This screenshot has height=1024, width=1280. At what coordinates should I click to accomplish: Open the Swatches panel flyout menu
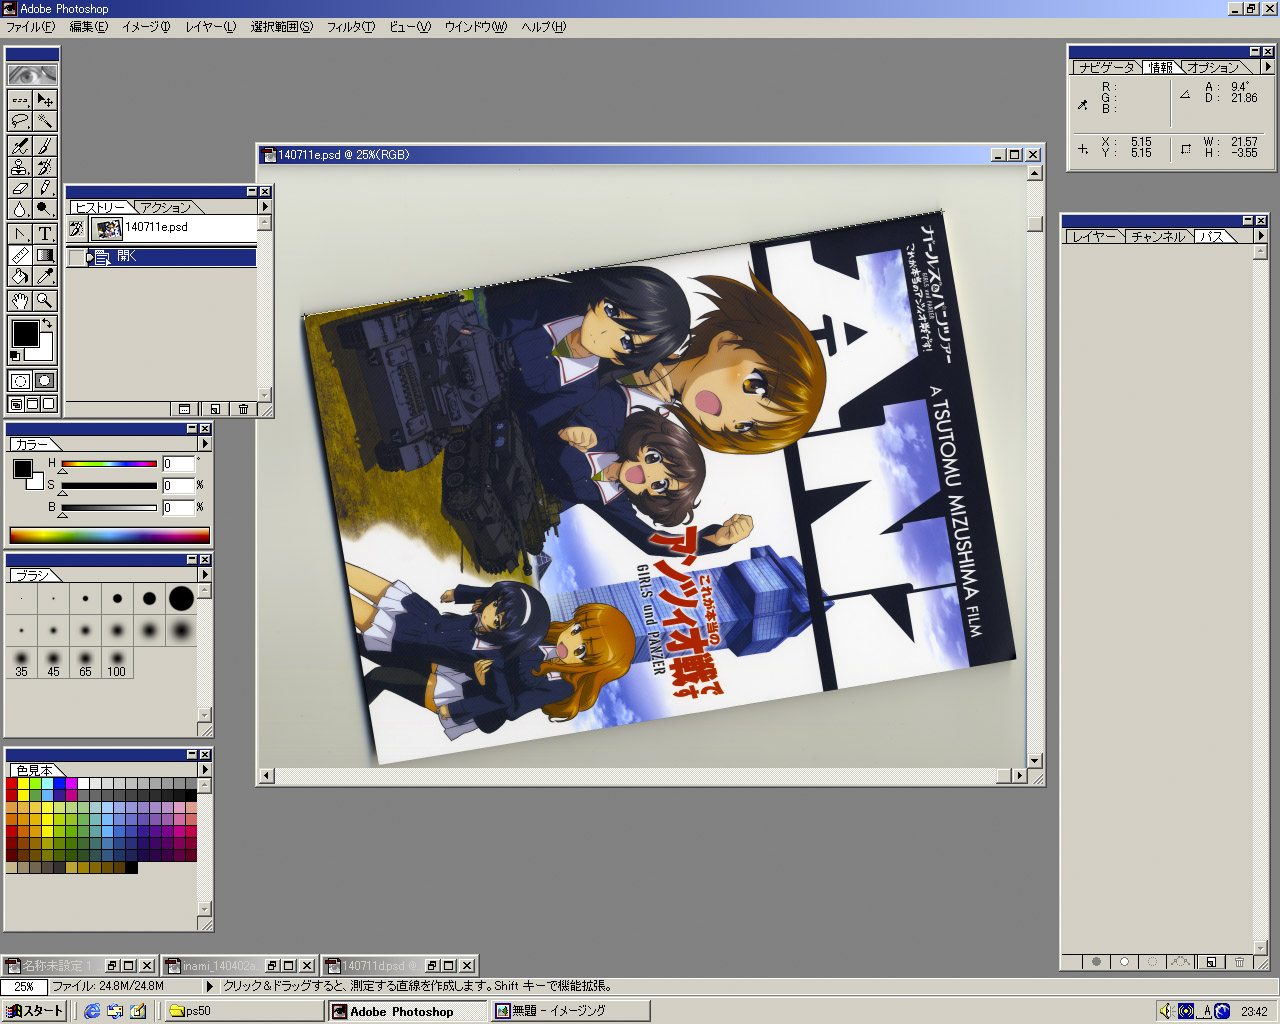click(204, 770)
